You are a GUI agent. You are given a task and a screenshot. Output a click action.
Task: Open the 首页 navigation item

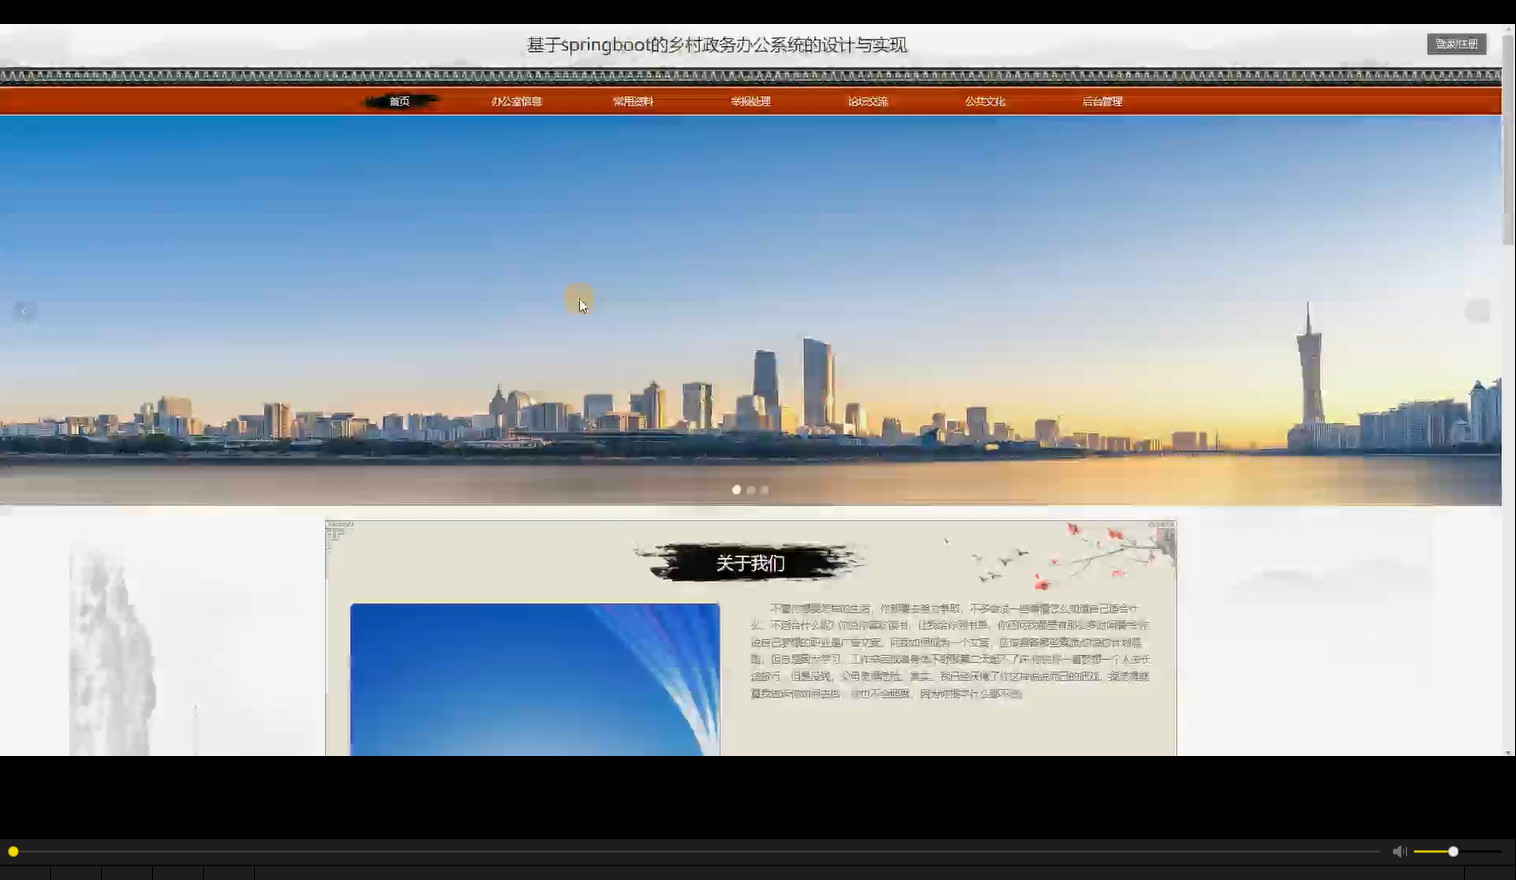(399, 100)
